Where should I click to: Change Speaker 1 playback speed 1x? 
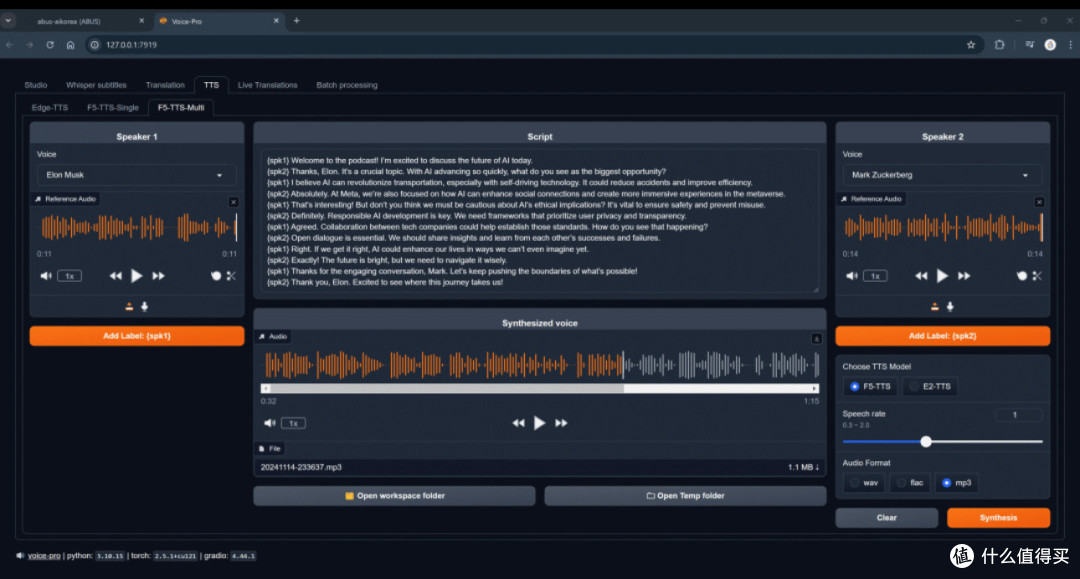pos(70,276)
